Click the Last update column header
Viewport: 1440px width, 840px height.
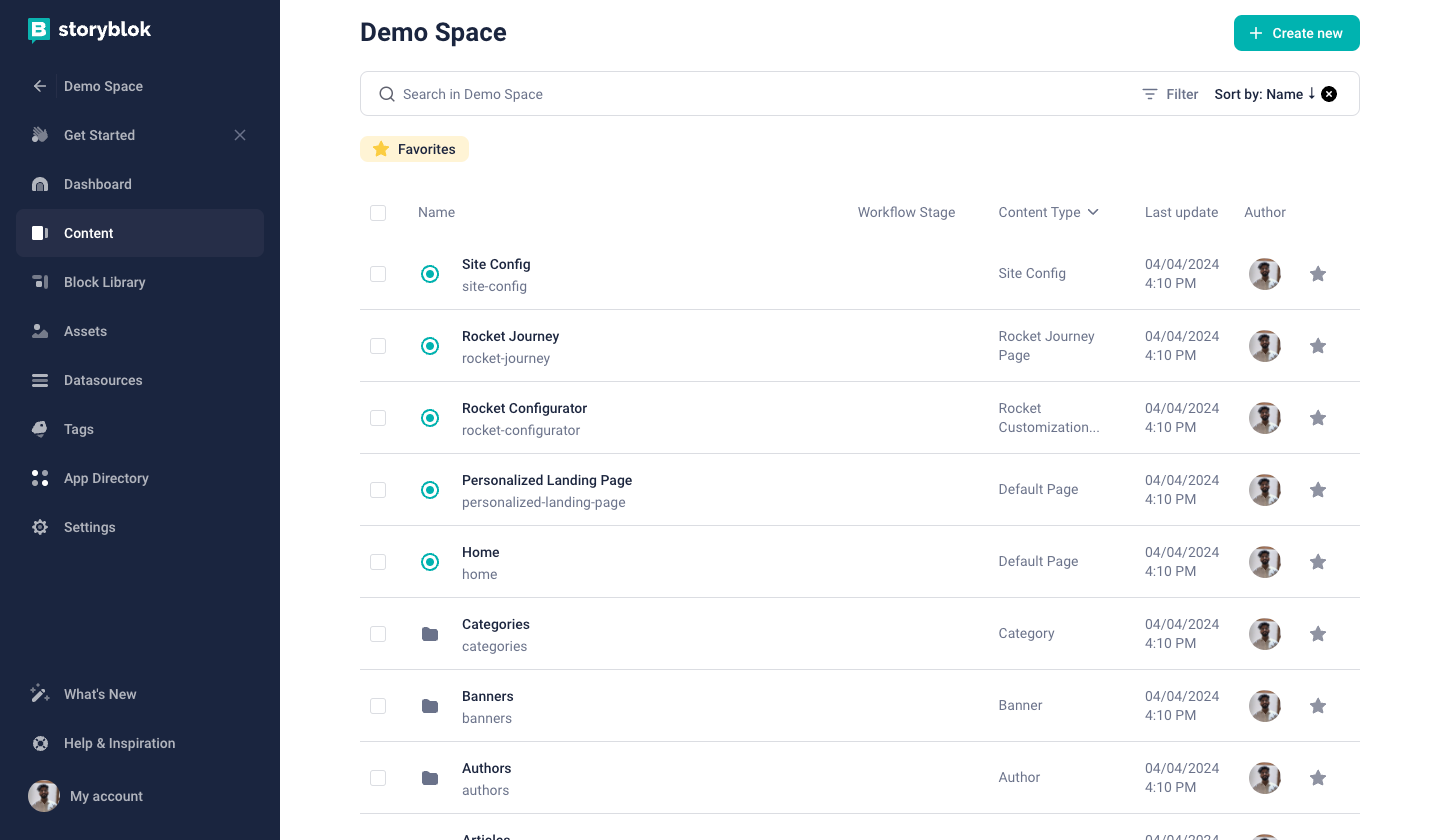(1181, 212)
